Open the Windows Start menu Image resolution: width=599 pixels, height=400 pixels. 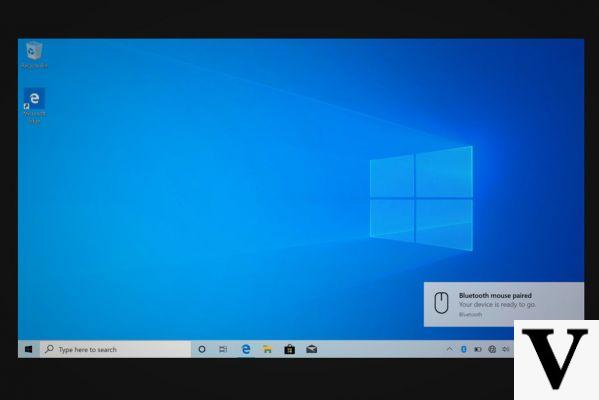(x=29, y=349)
